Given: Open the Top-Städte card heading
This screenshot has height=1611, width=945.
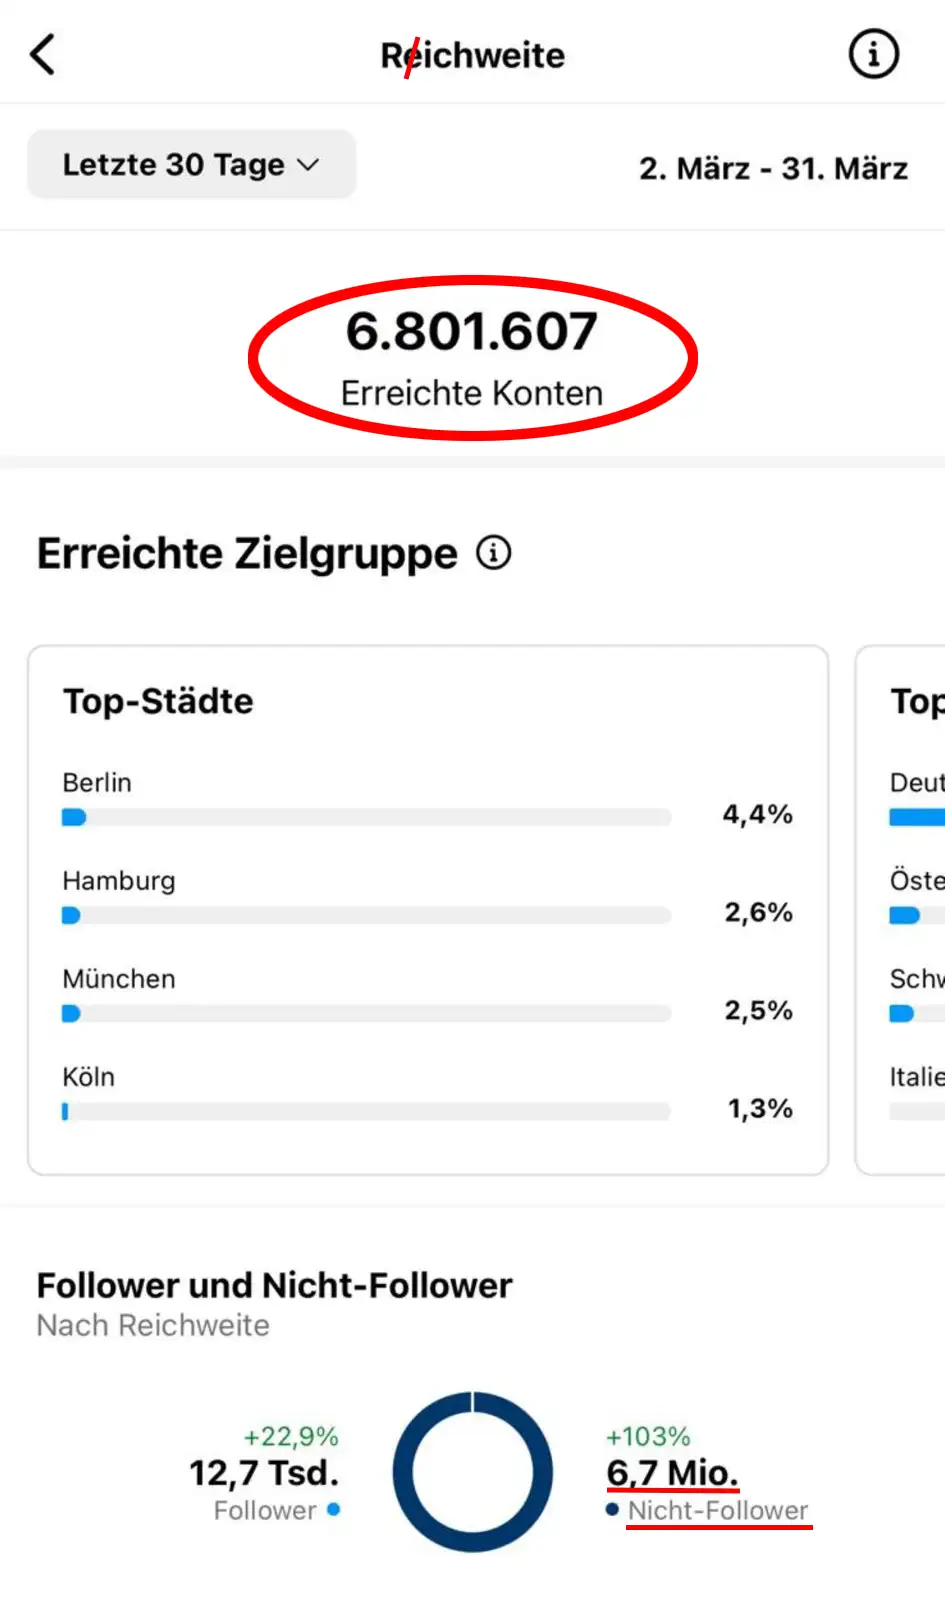Looking at the screenshot, I should pyautogui.click(x=158, y=701).
